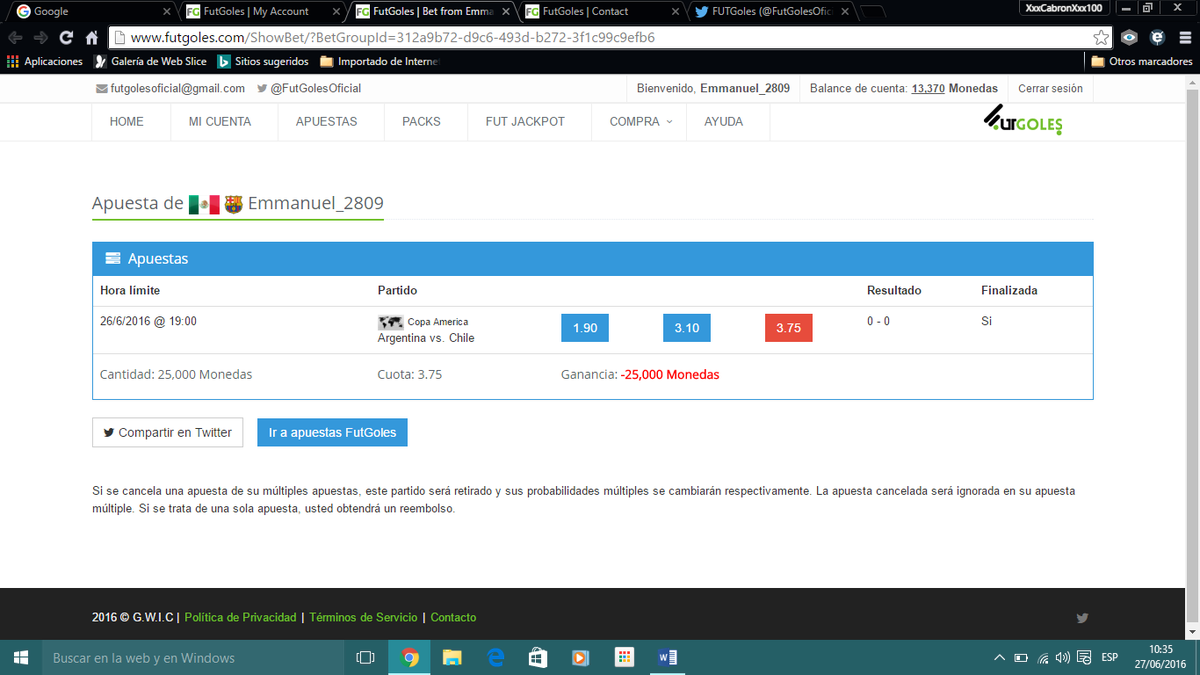Bookmark this page with the star icon
1200x675 pixels.
click(1101, 38)
